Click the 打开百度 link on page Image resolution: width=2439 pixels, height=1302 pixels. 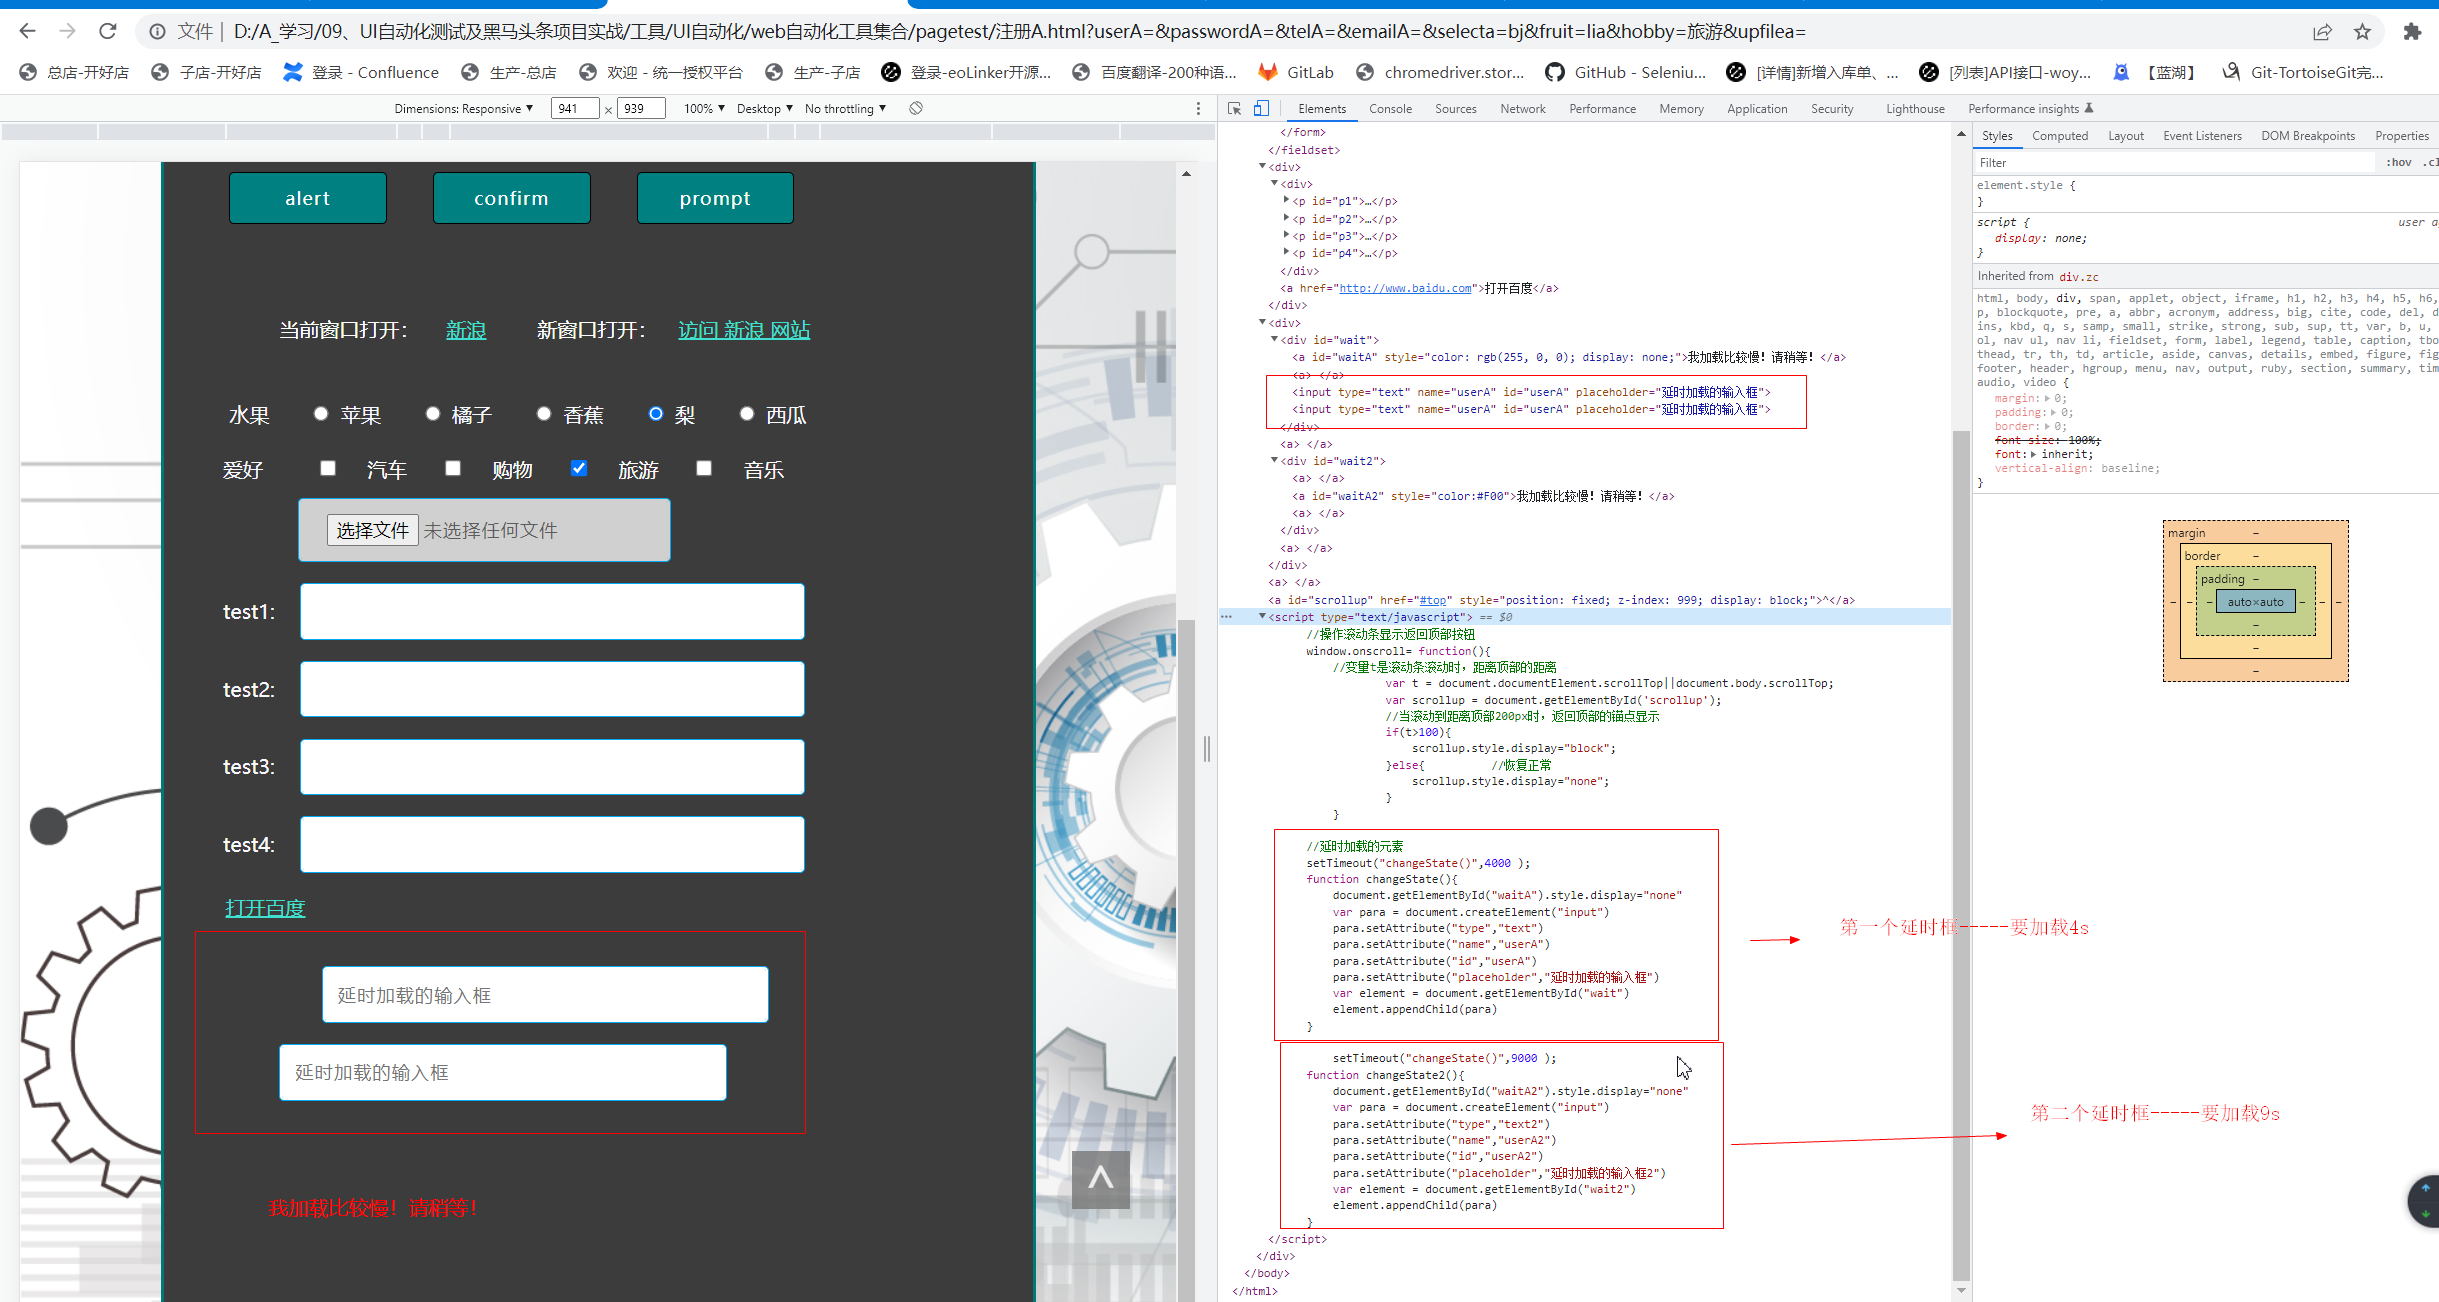tap(265, 908)
